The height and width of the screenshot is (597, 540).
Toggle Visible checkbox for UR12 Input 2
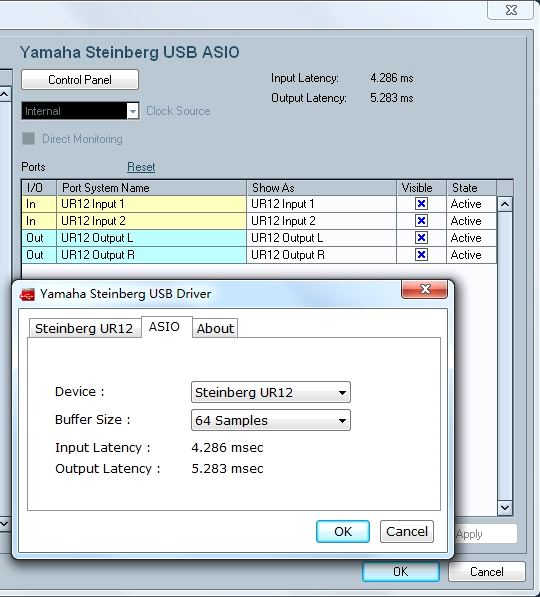click(421, 221)
